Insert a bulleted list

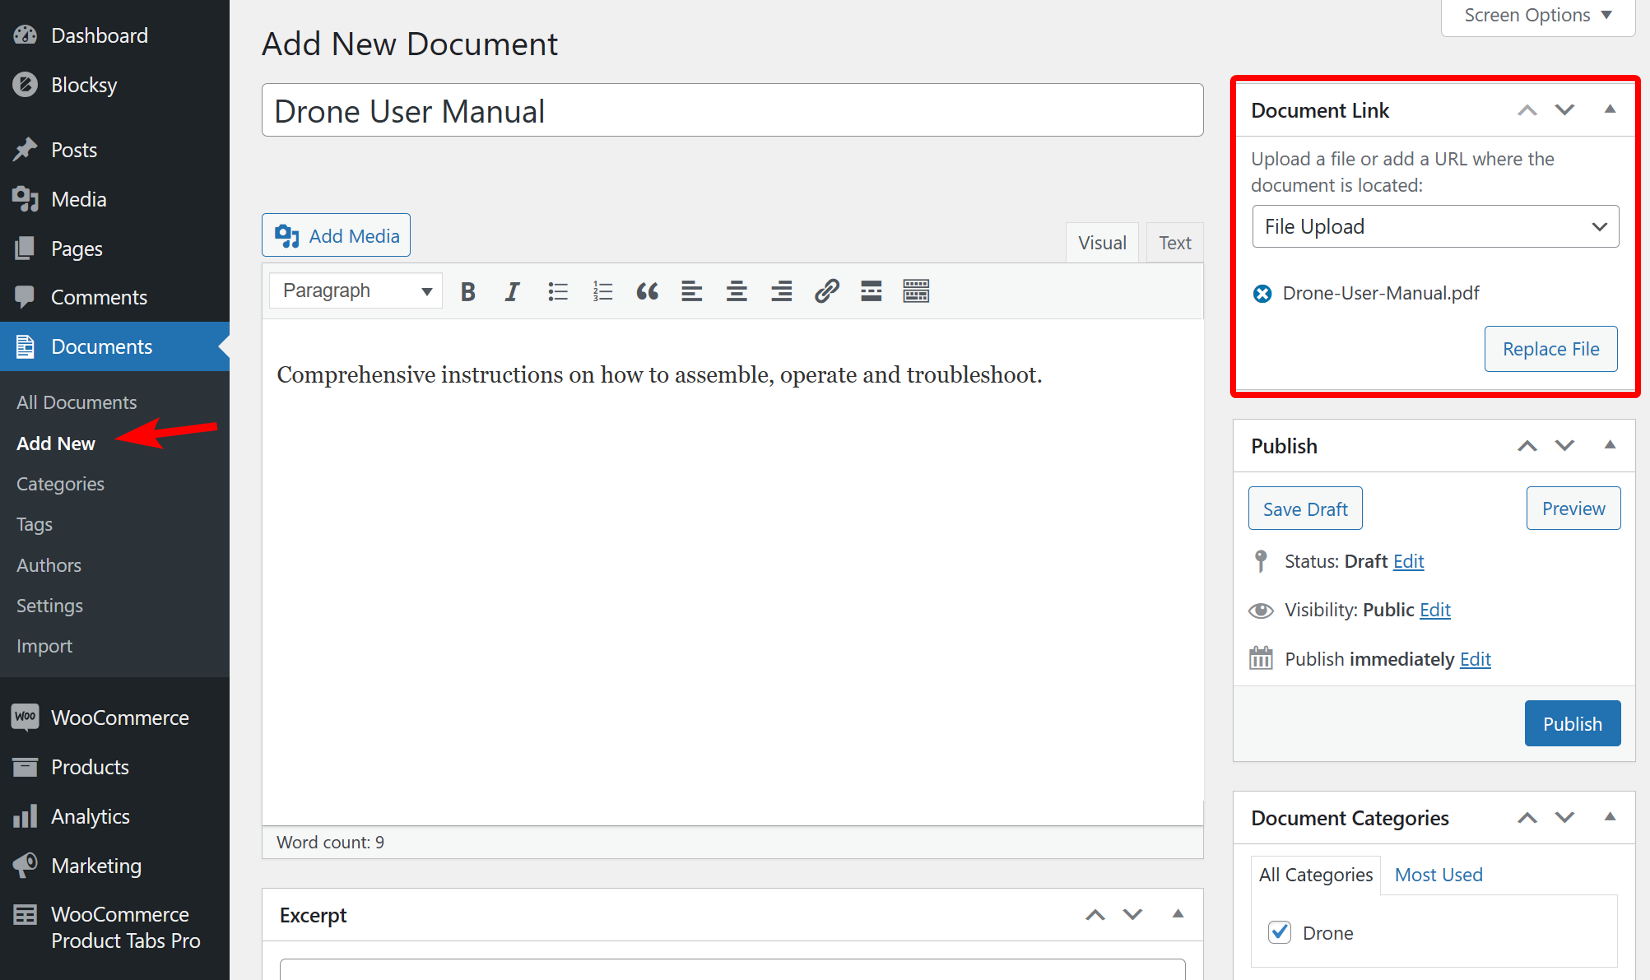557,291
